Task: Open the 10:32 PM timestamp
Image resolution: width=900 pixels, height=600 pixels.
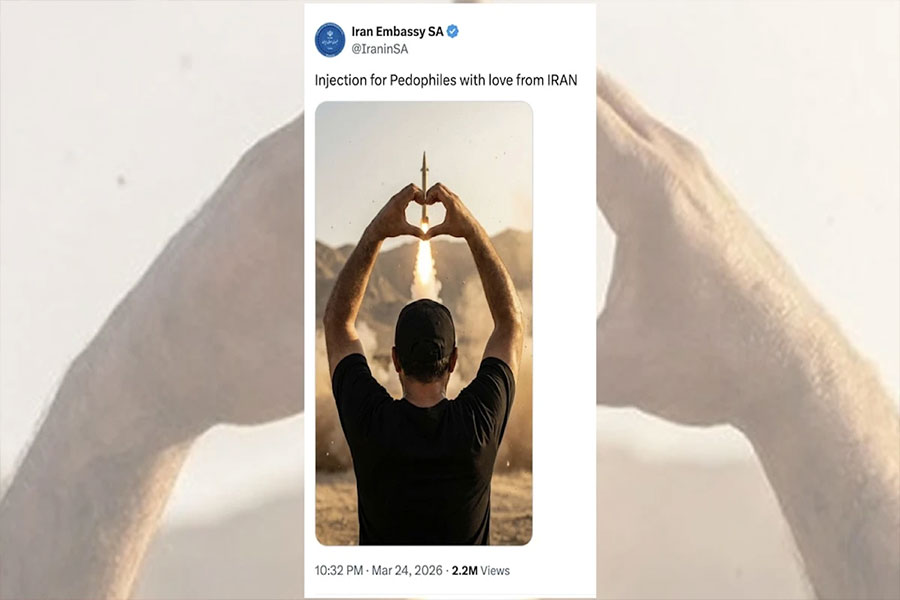Action: click(339, 570)
